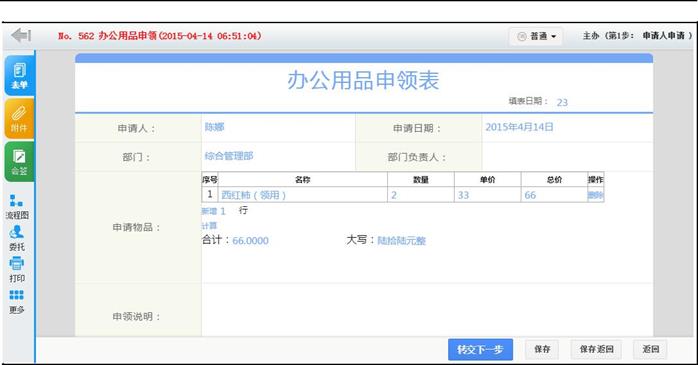View the 流程图 flowchart
The height and width of the screenshot is (365, 698).
17,207
